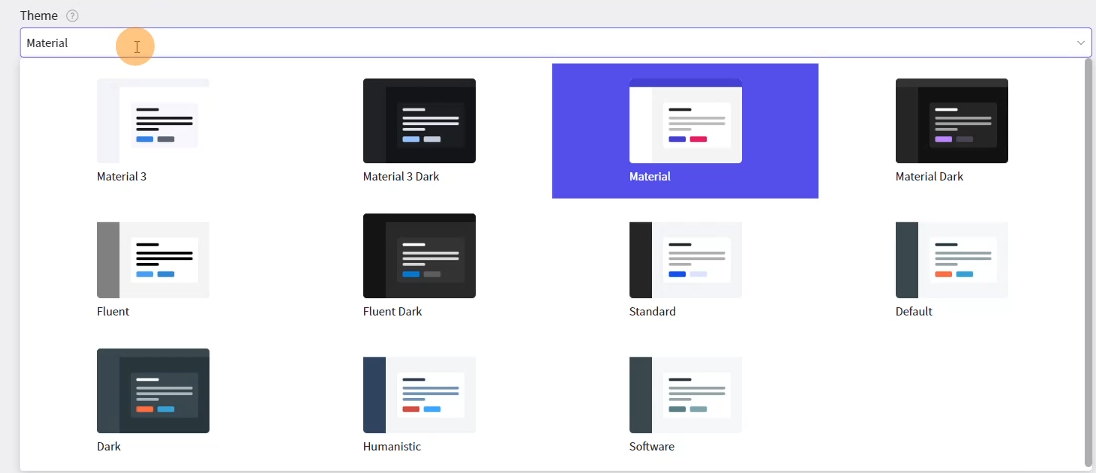The width and height of the screenshot is (1096, 473).
Task: Select the Material 3 theme thumbnail
Action: pyautogui.click(x=153, y=121)
